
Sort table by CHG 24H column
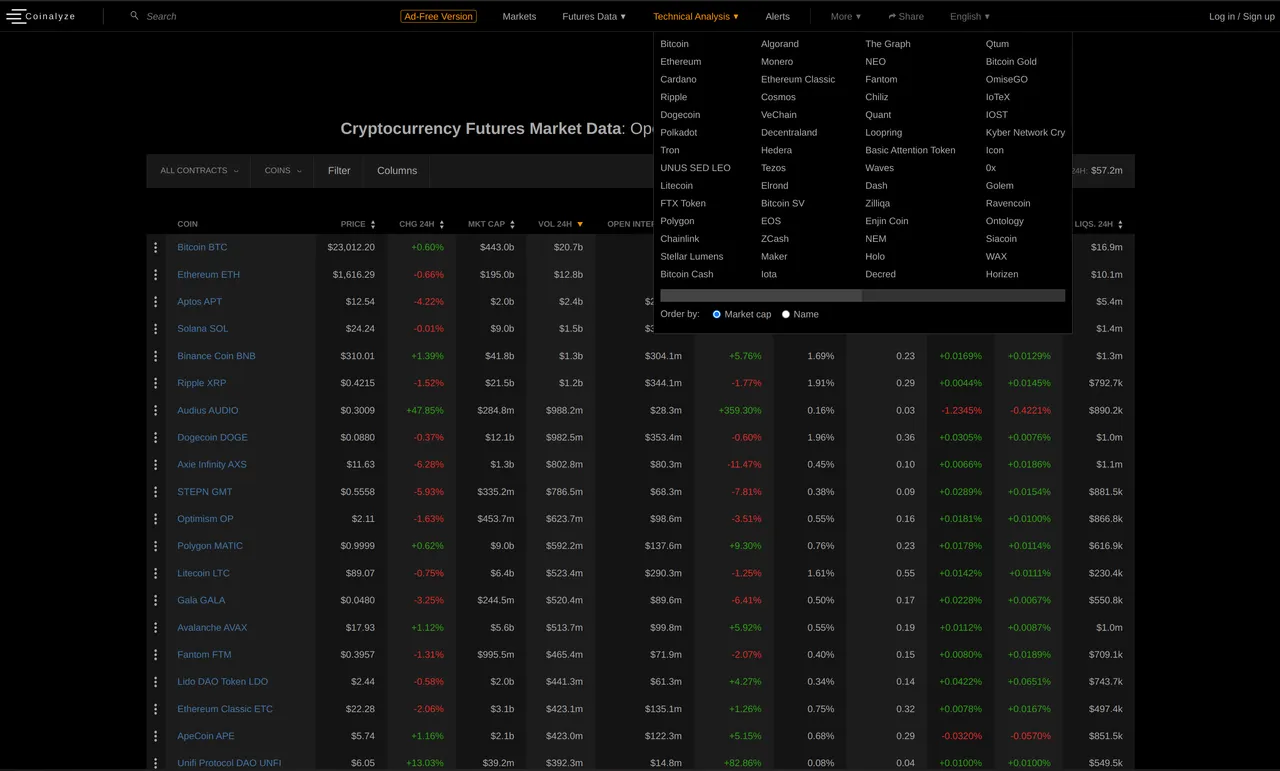pyautogui.click(x=420, y=224)
